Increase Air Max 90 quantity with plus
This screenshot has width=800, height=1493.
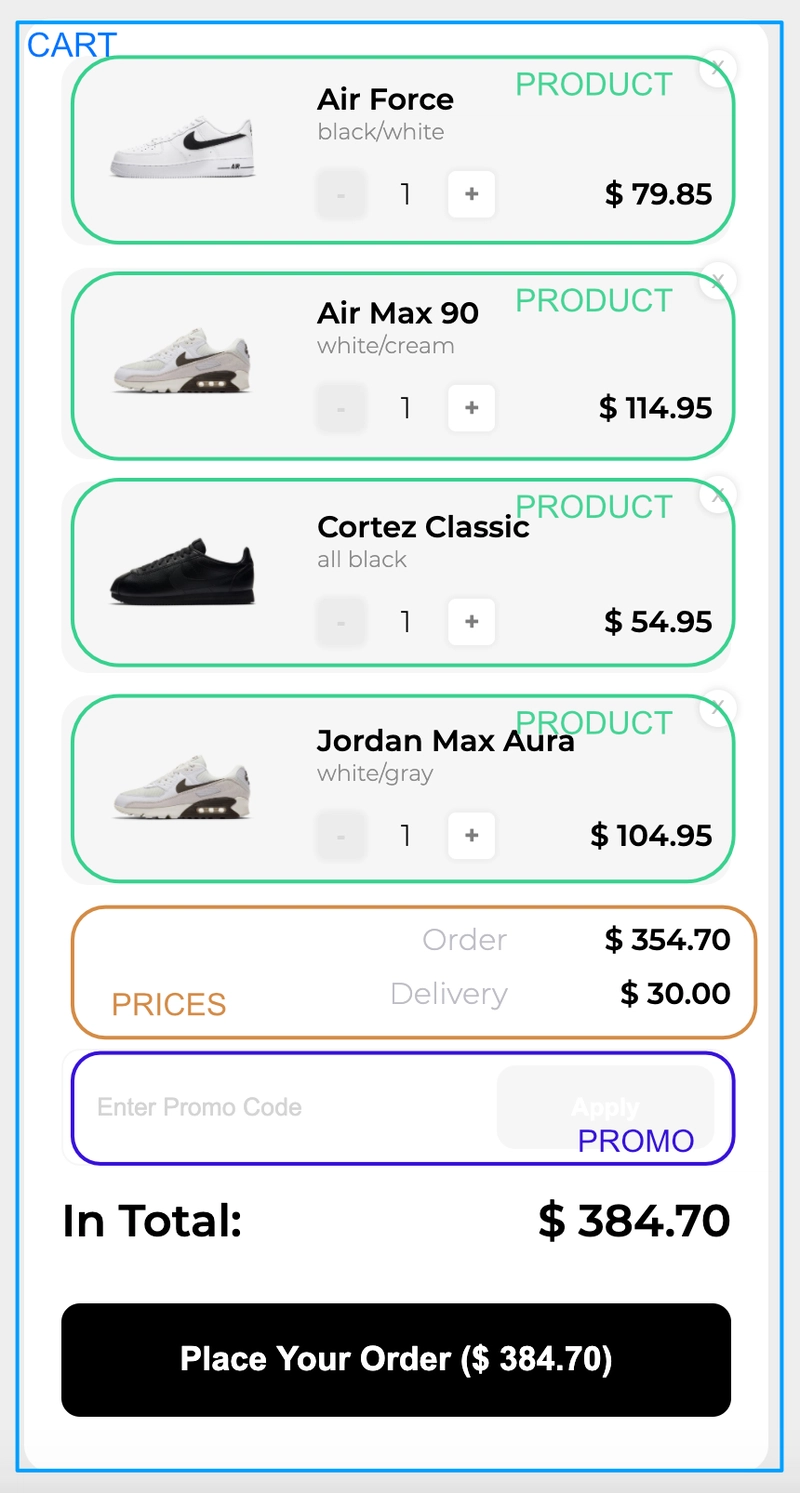472,408
